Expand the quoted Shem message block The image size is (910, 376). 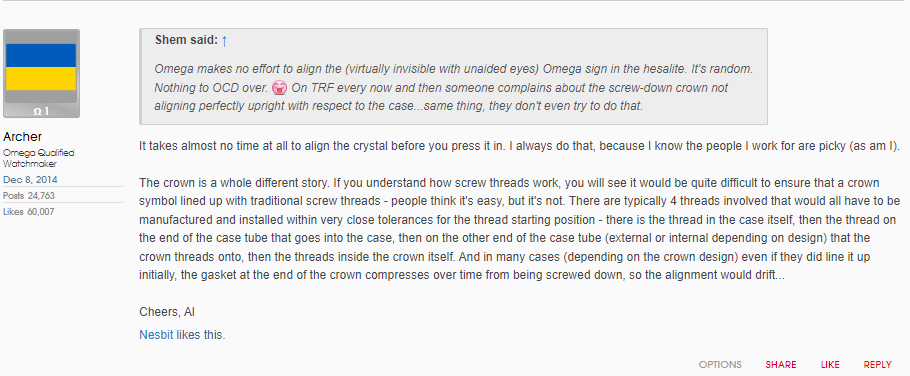click(454, 76)
